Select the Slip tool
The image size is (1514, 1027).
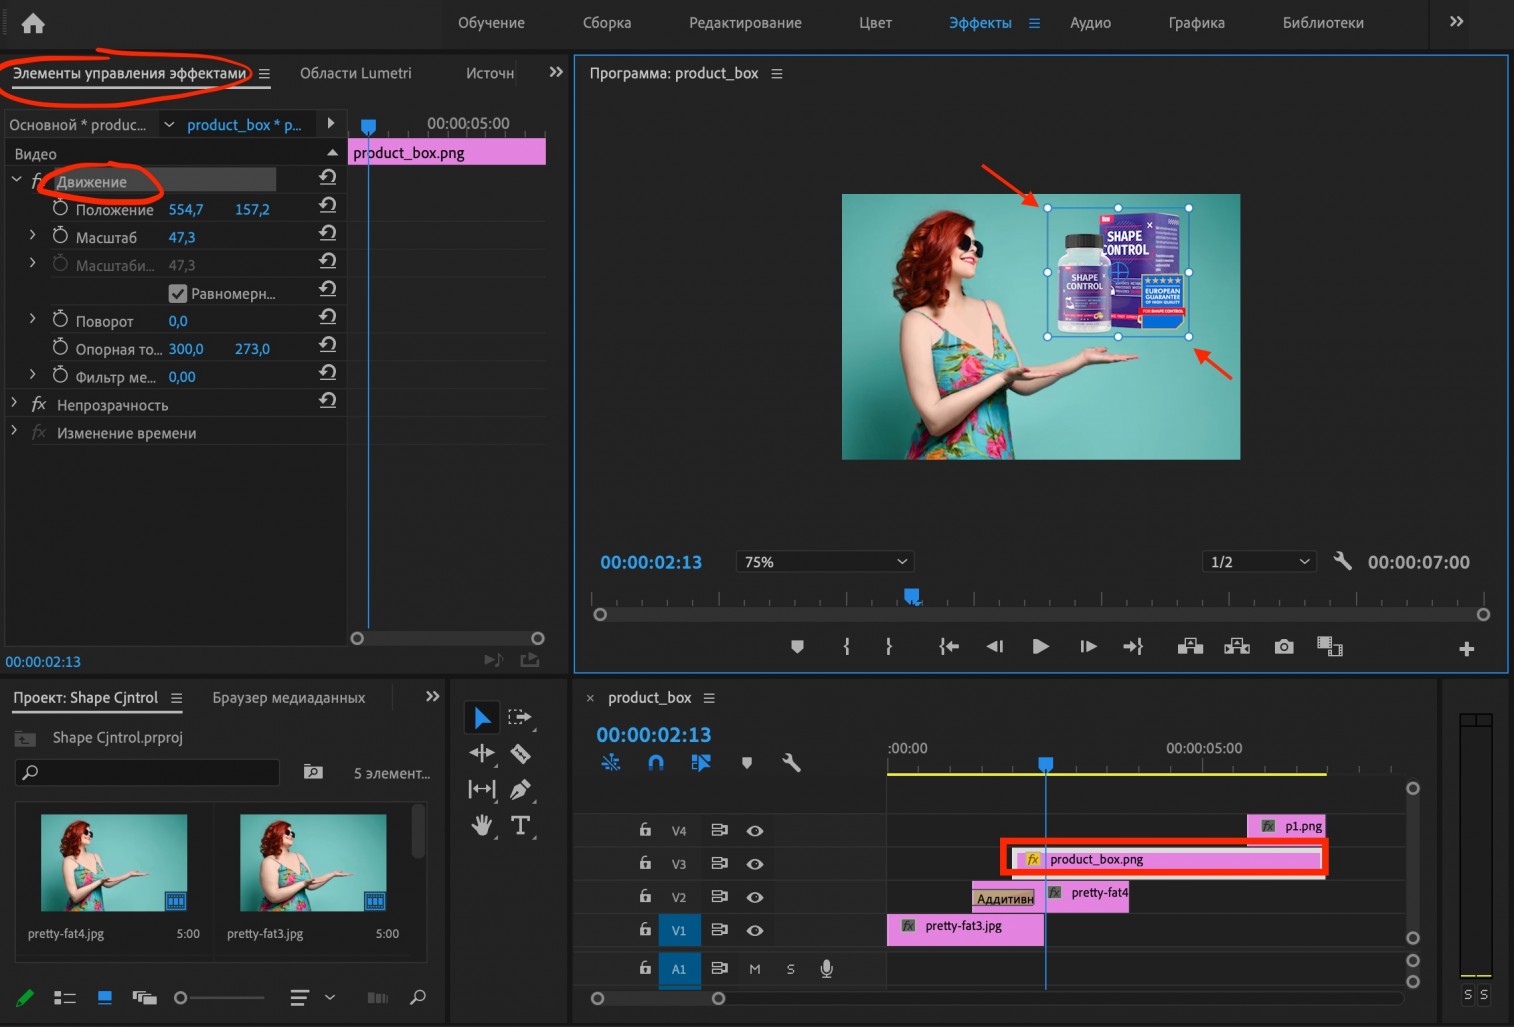482,789
